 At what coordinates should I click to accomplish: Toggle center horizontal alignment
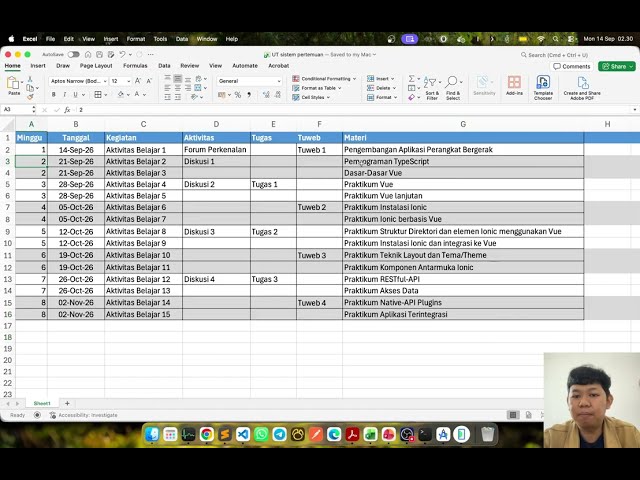(178, 88)
